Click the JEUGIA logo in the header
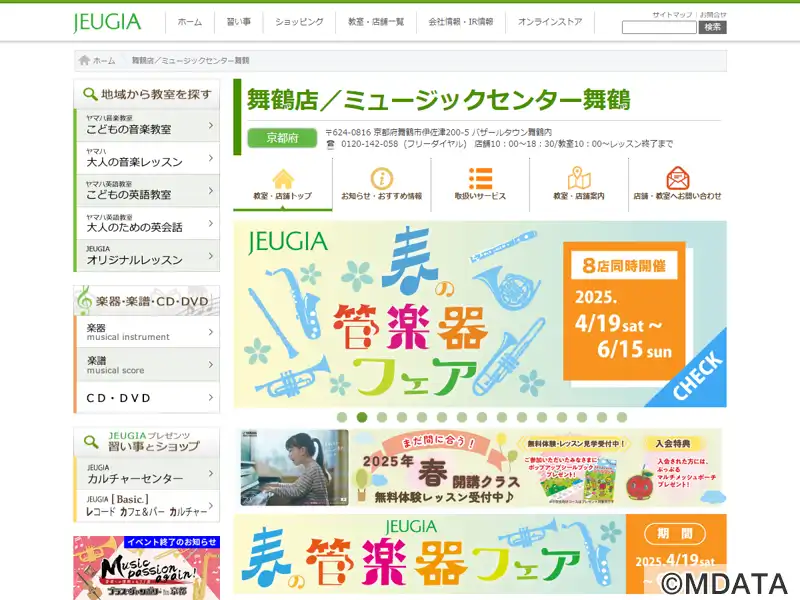 click(107, 22)
